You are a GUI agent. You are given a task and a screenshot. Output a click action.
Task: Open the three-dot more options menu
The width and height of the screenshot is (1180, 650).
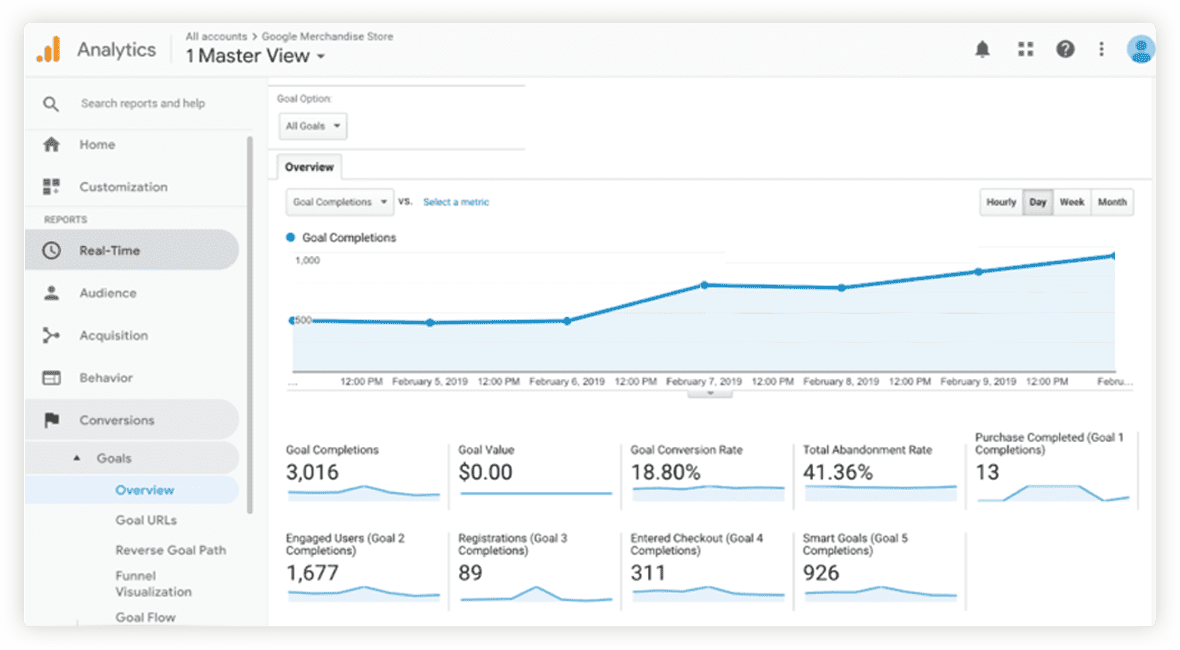pyautogui.click(x=1101, y=49)
